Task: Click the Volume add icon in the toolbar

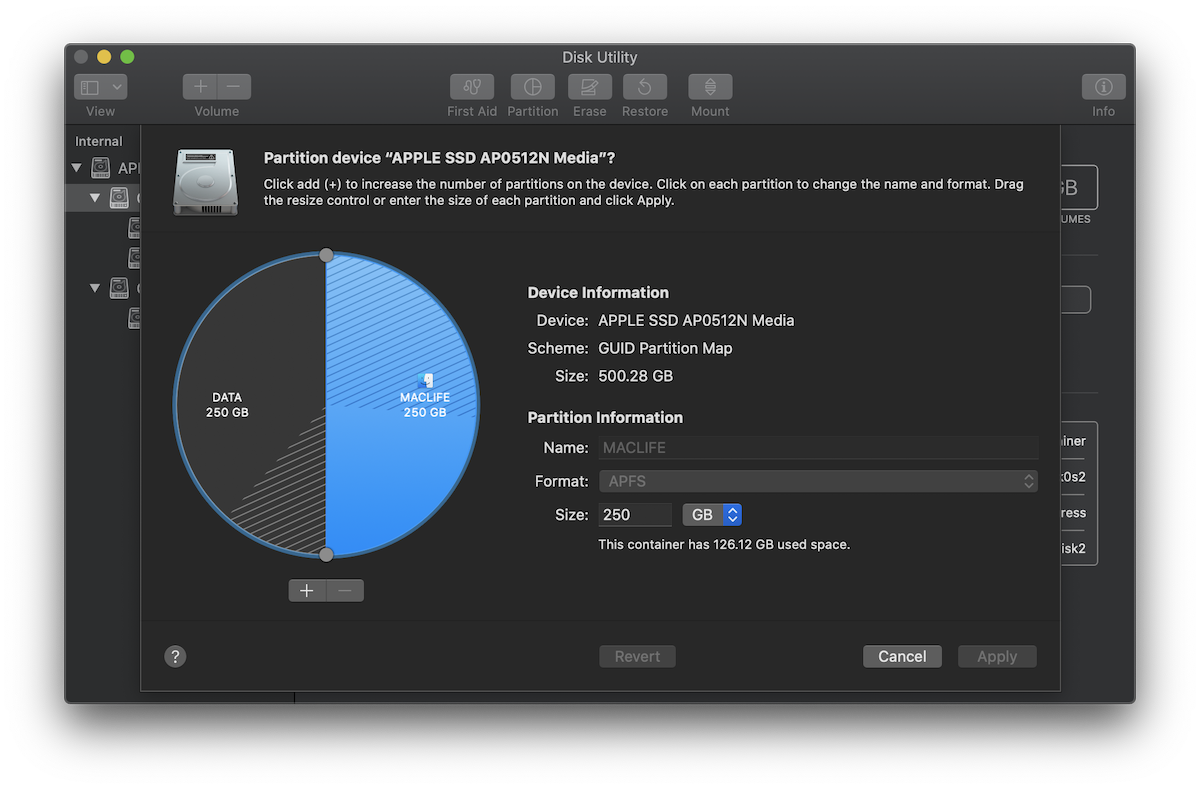Action: [199, 86]
